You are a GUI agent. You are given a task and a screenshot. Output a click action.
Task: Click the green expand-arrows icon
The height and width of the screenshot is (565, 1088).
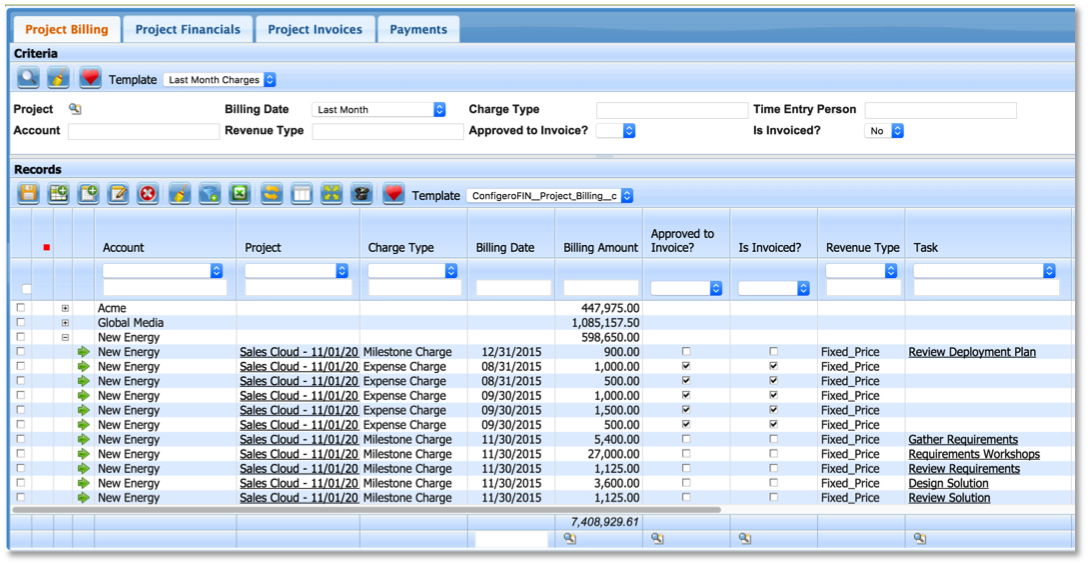click(332, 194)
